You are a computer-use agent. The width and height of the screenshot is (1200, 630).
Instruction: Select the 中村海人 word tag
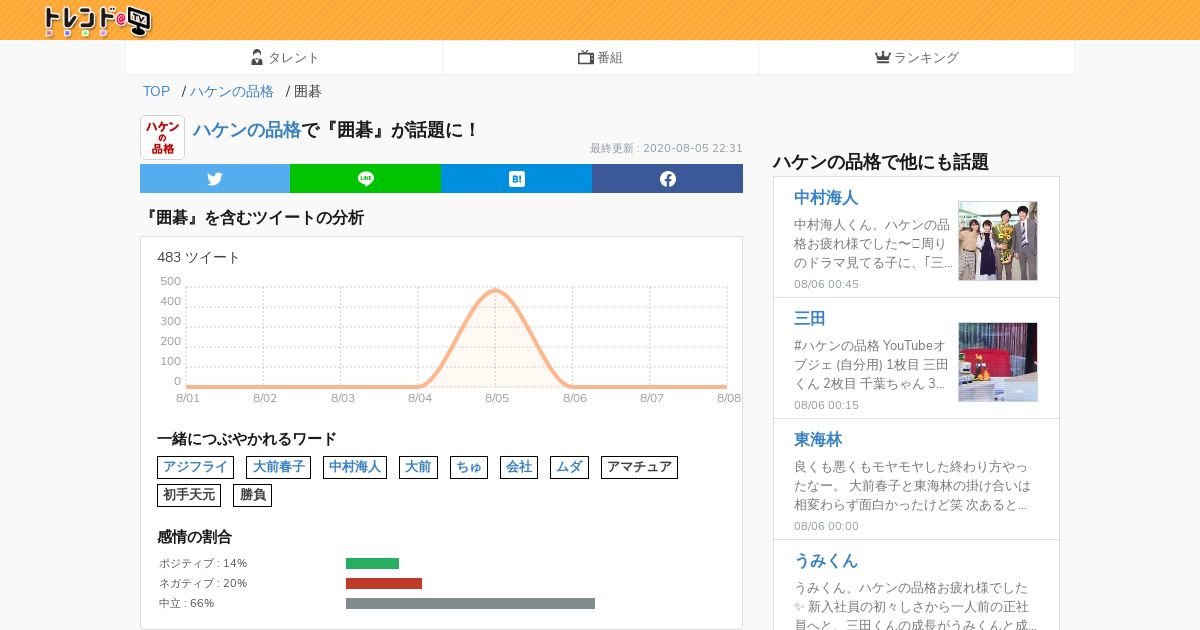(355, 467)
